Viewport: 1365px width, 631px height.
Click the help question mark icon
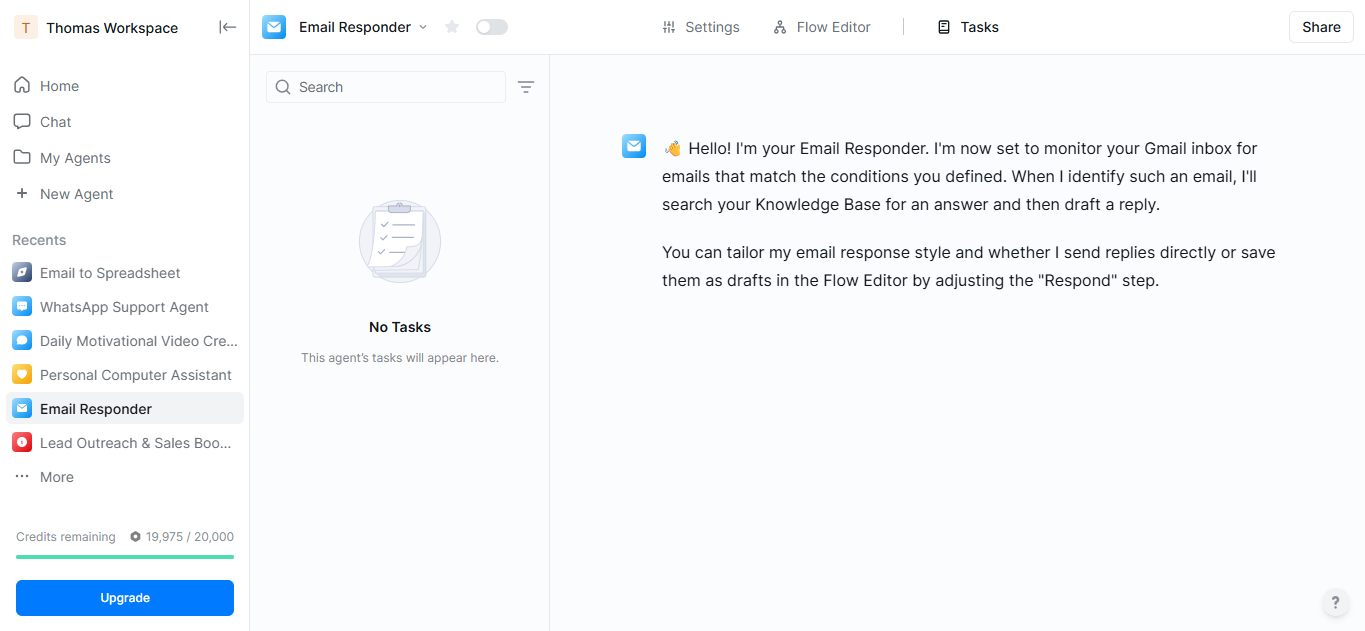1335,602
